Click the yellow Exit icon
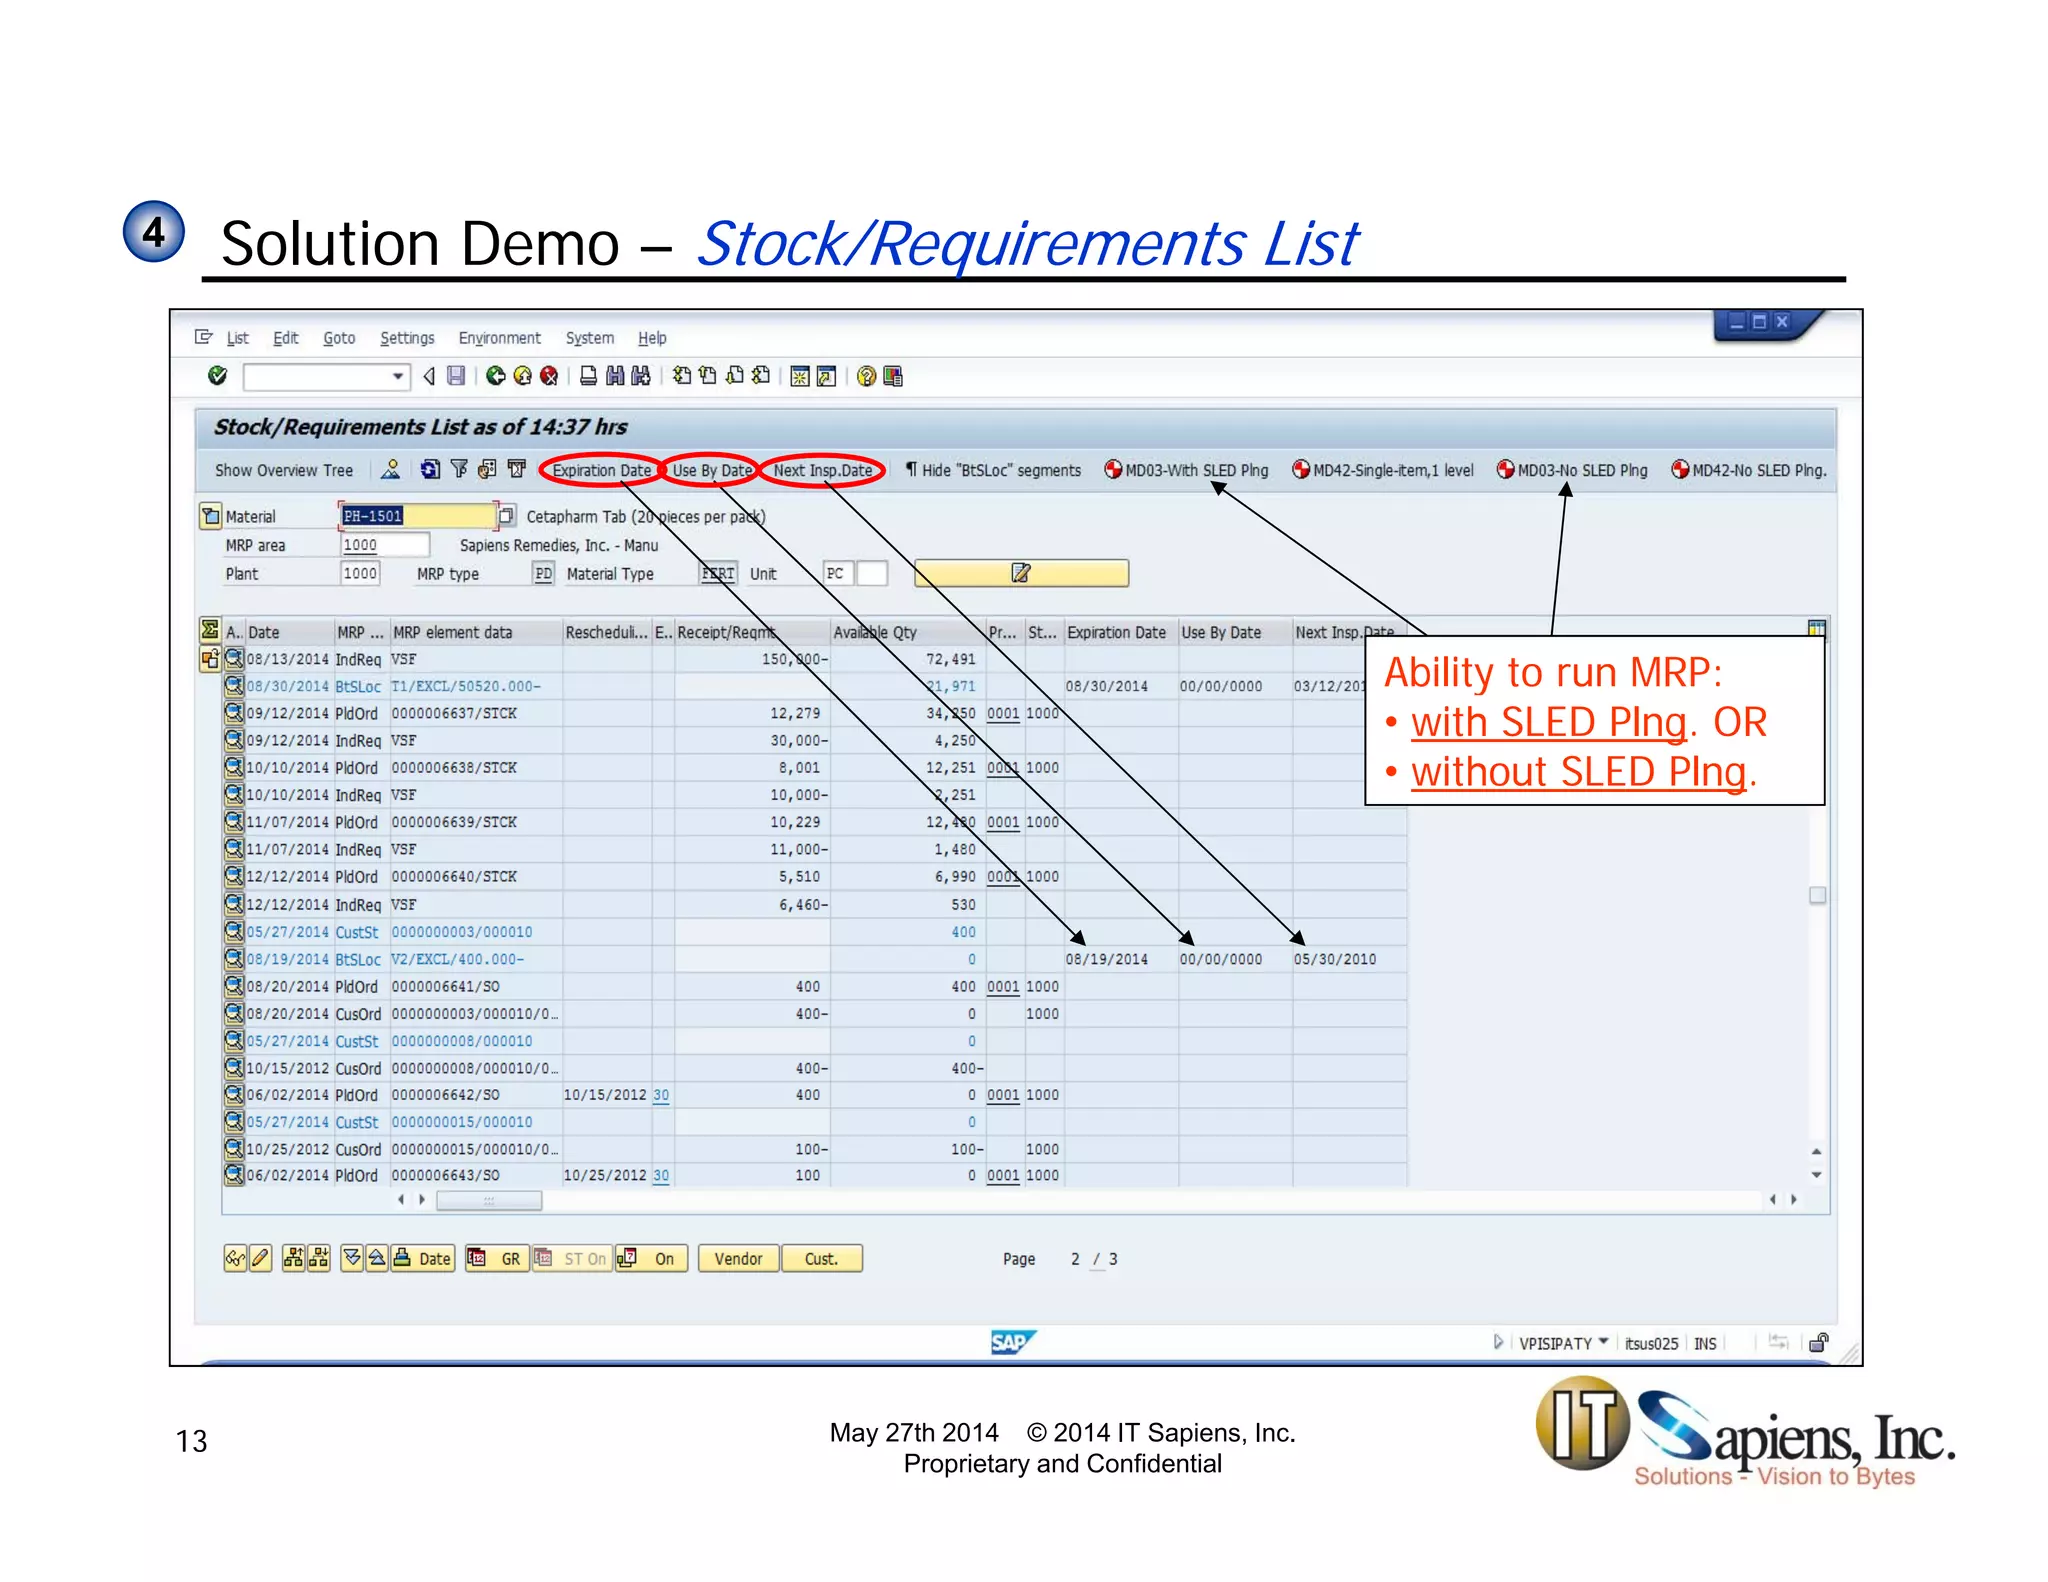 tap(522, 376)
